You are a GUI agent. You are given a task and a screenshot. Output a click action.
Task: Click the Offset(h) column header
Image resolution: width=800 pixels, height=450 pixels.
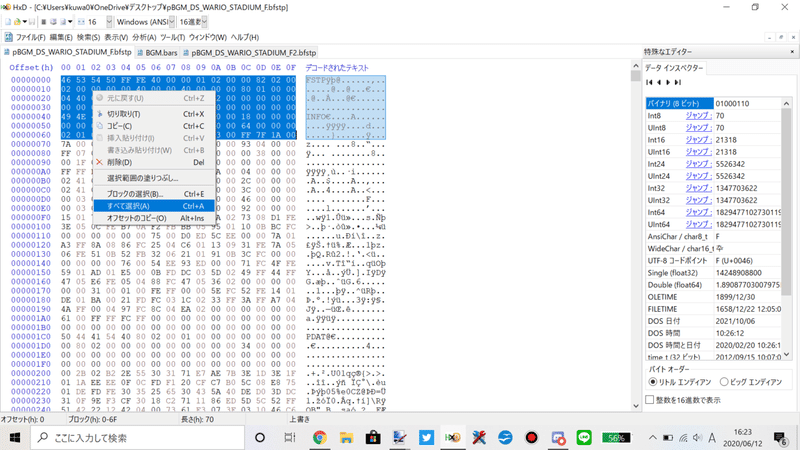click(31, 67)
